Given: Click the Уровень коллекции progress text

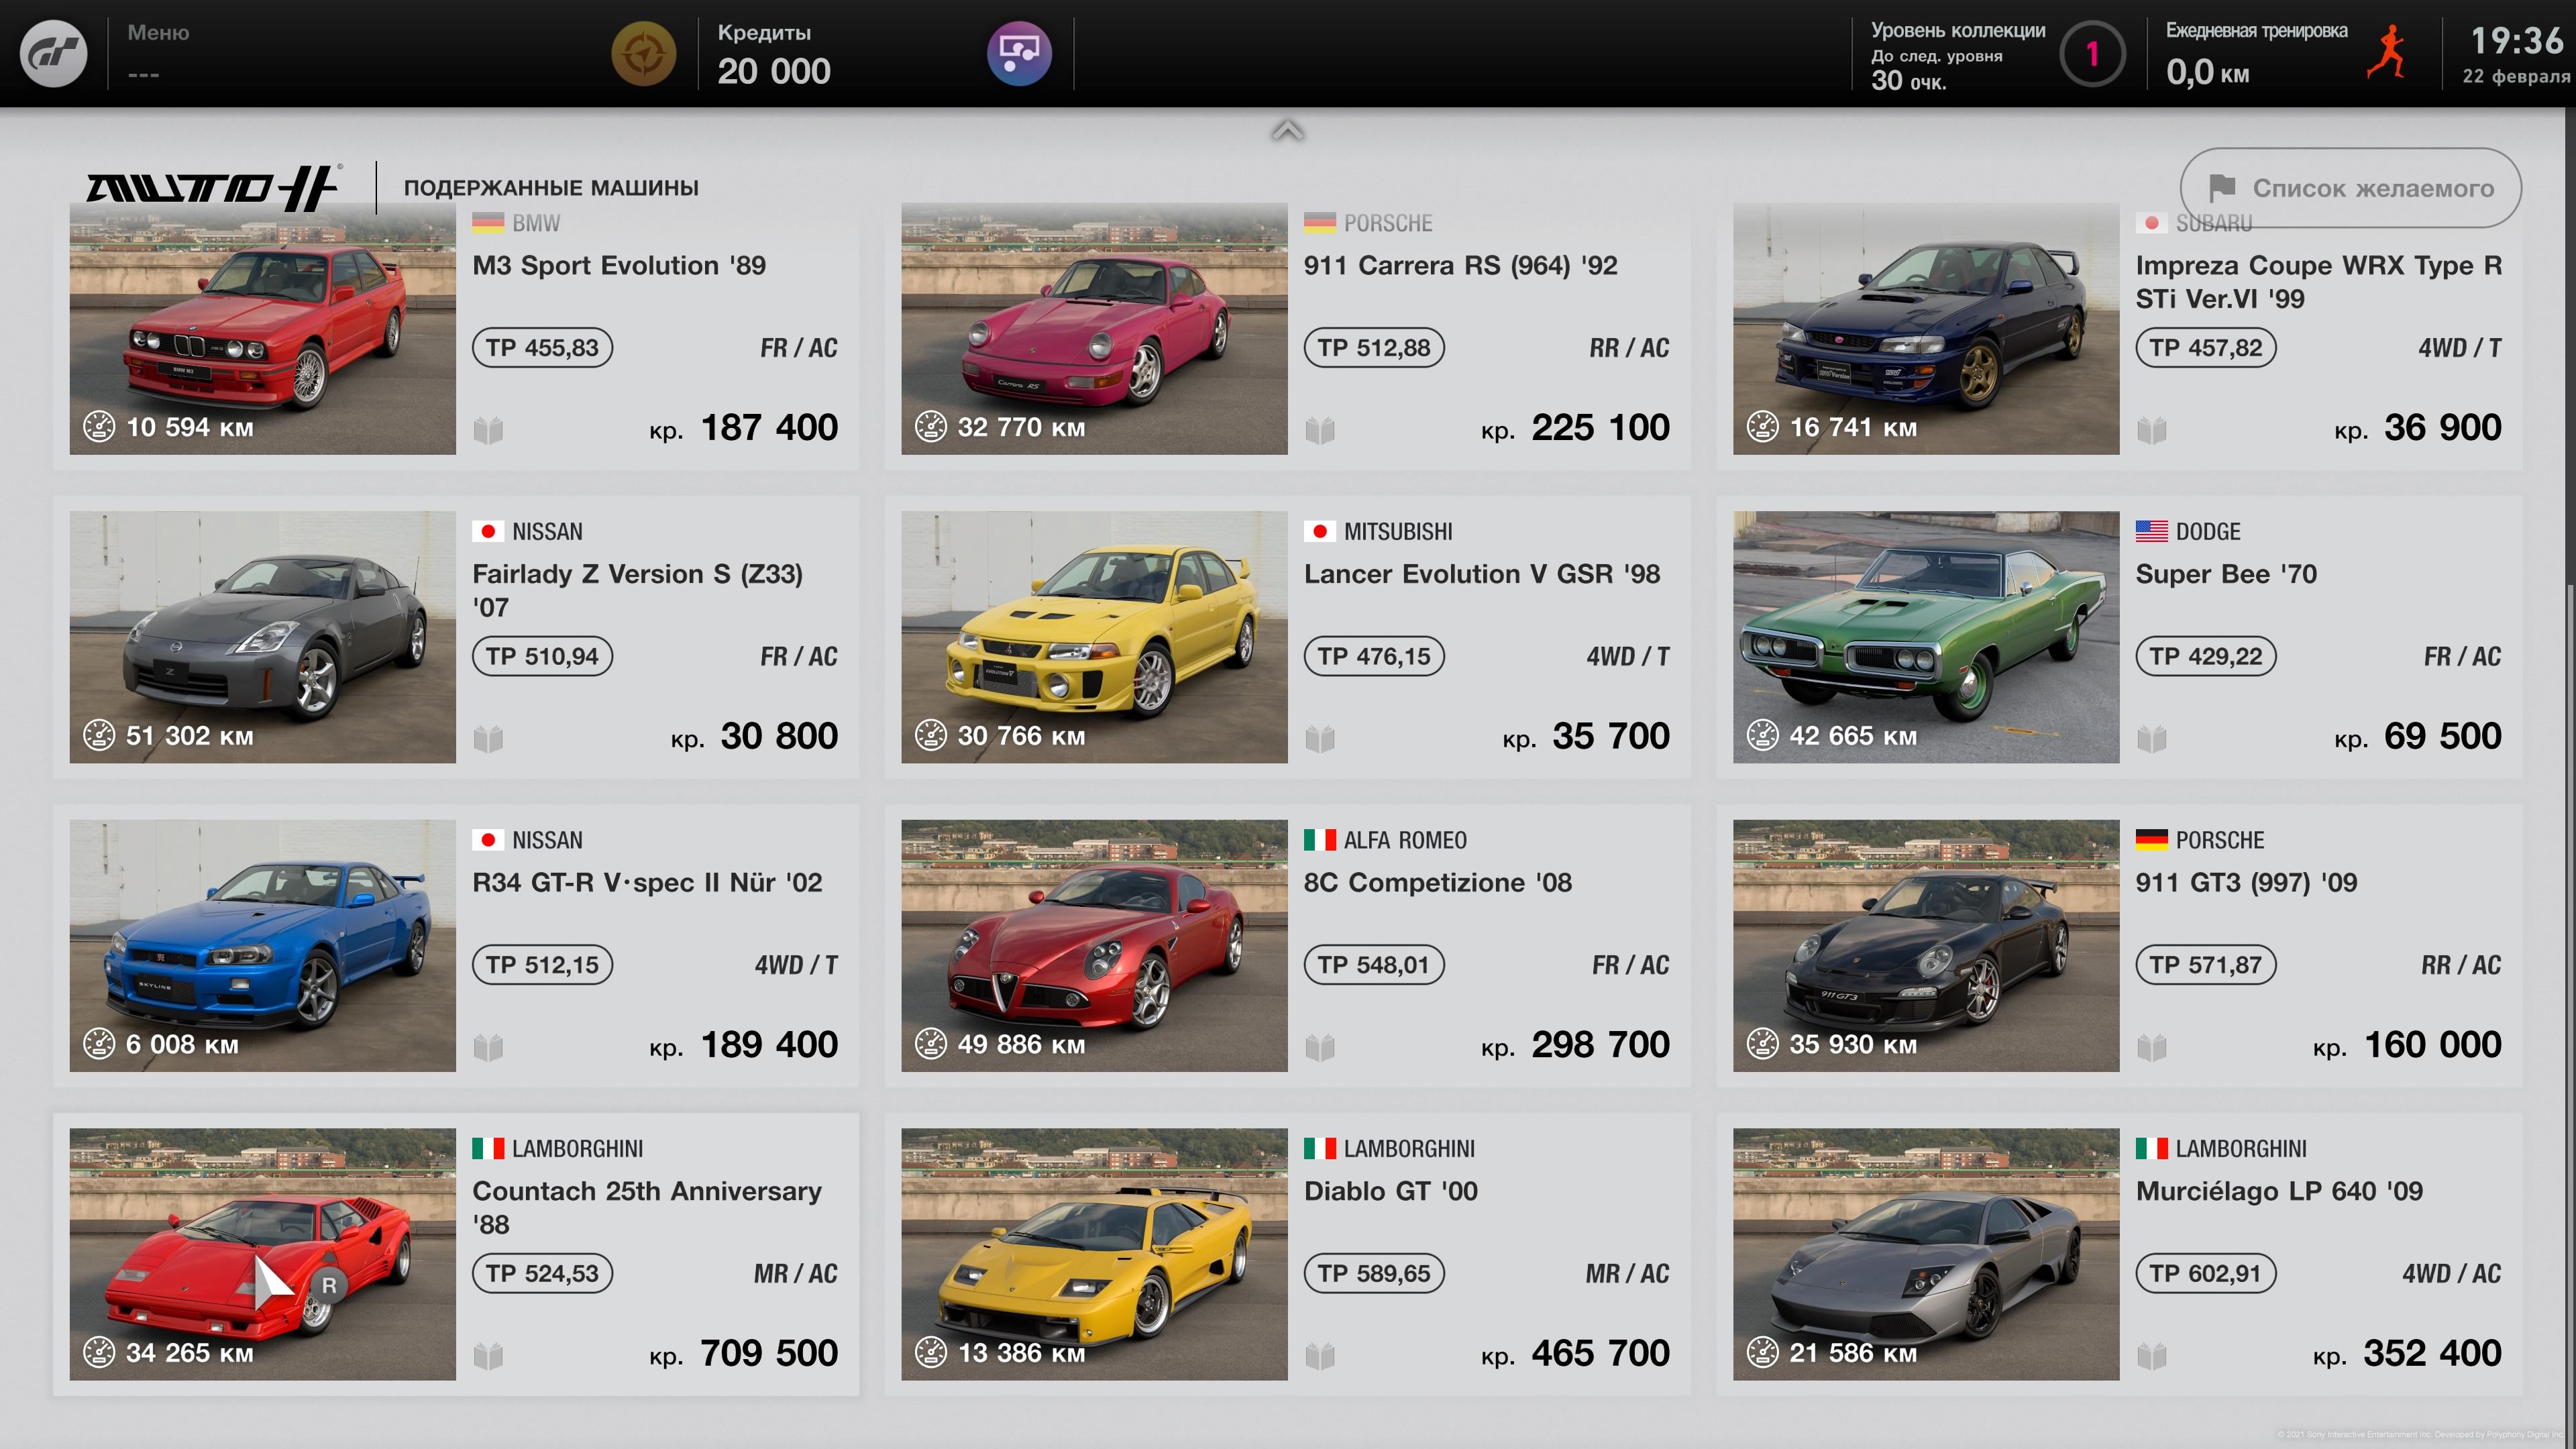Looking at the screenshot, I should click(x=1958, y=56).
